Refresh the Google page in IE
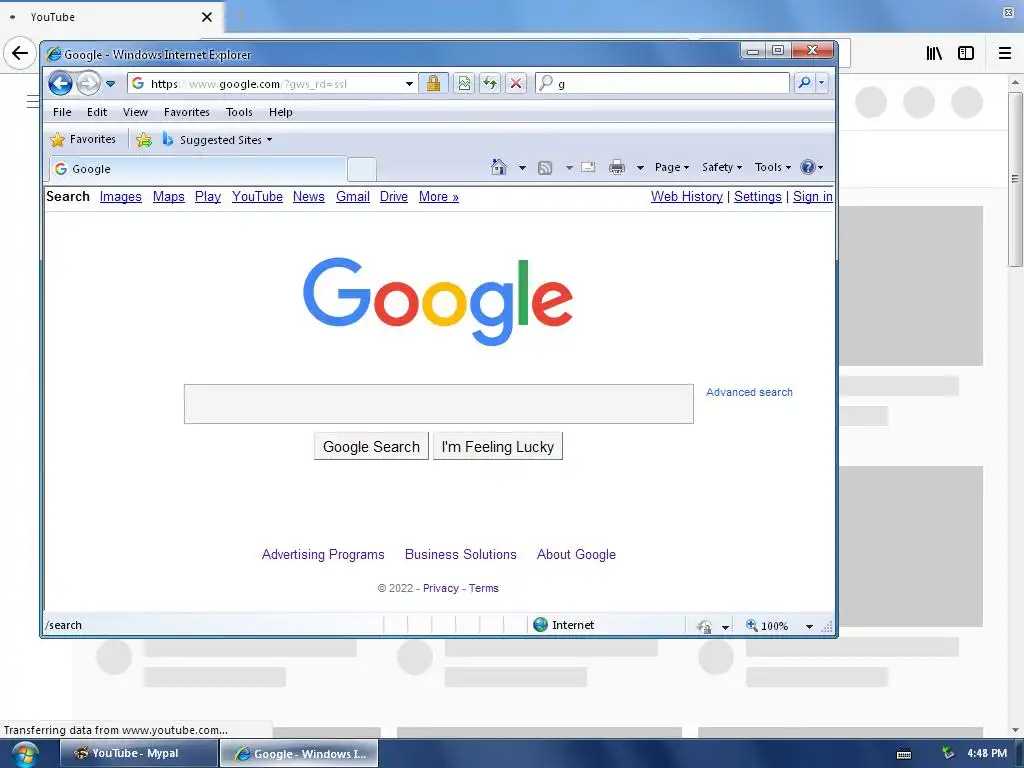Screen dimensions: 1024x768 [x=490, y=83]
